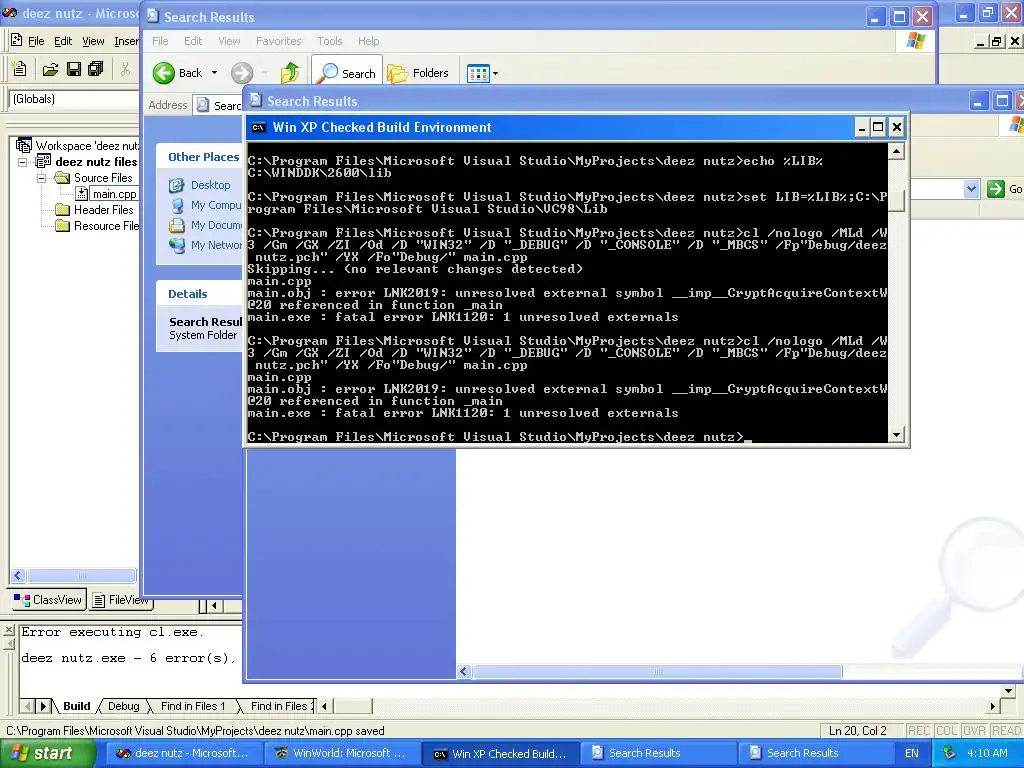Click the Save All icon in Visual Studio toolbar
The image size is (1024, 768).
click(96, 69)
